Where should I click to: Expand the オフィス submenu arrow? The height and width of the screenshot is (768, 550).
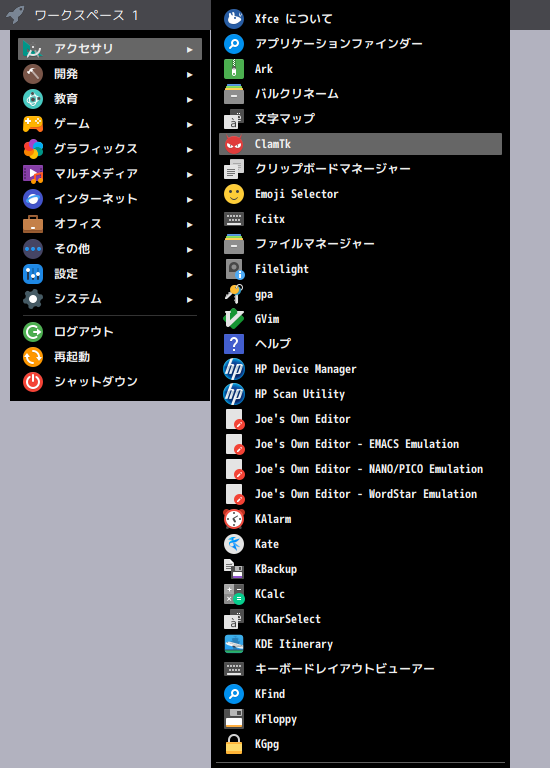[190, 224]
